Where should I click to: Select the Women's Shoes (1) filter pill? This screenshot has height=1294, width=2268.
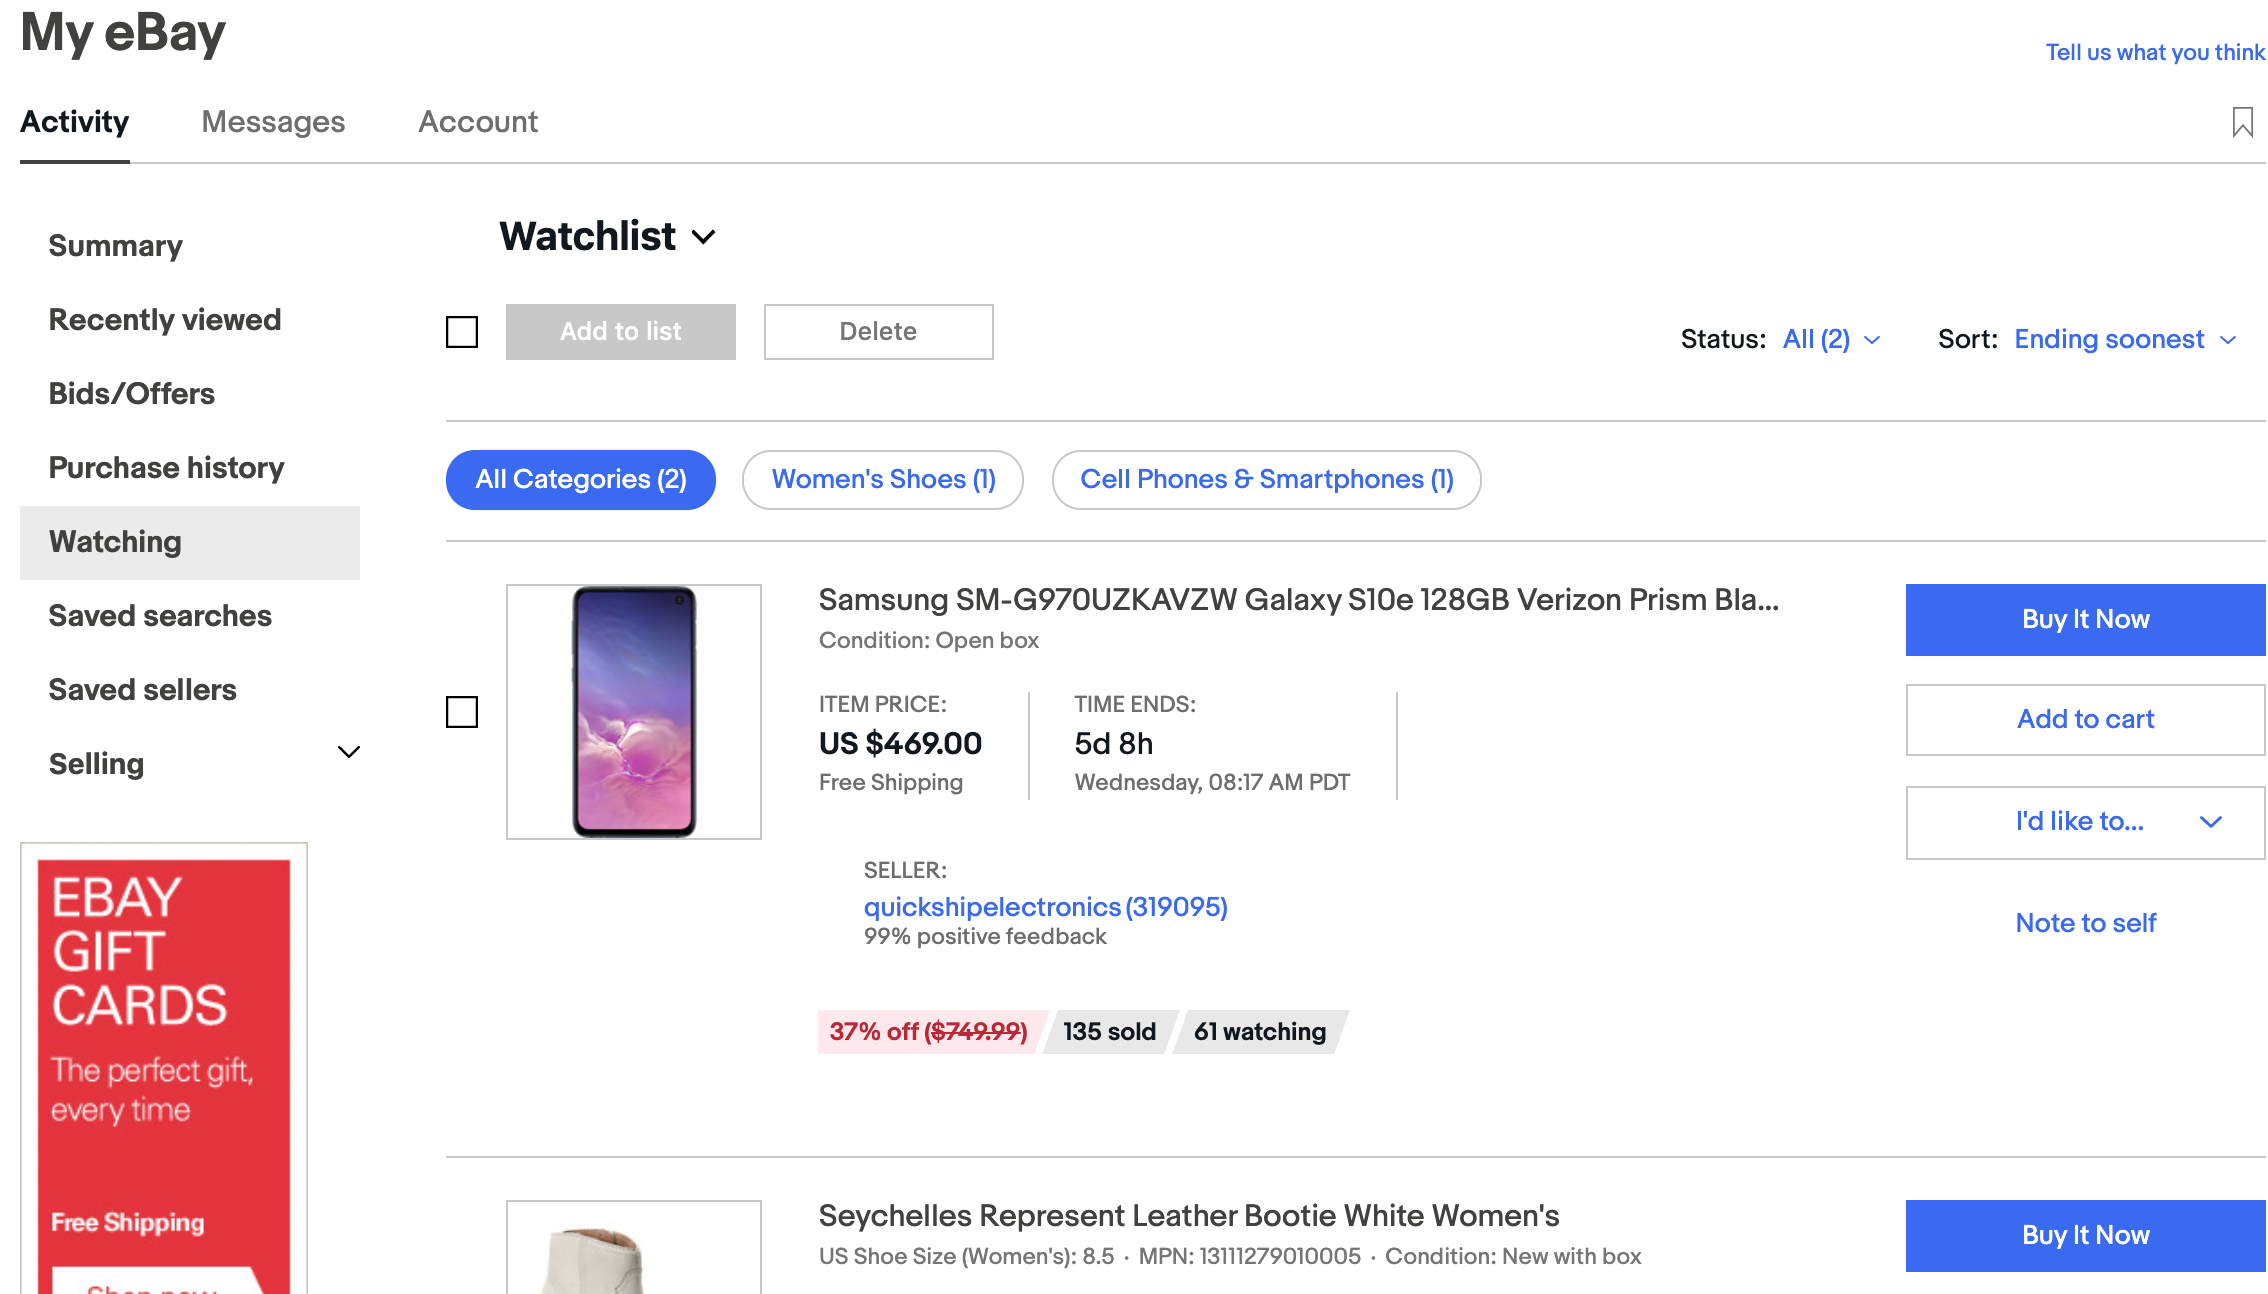tap(882, 480)
